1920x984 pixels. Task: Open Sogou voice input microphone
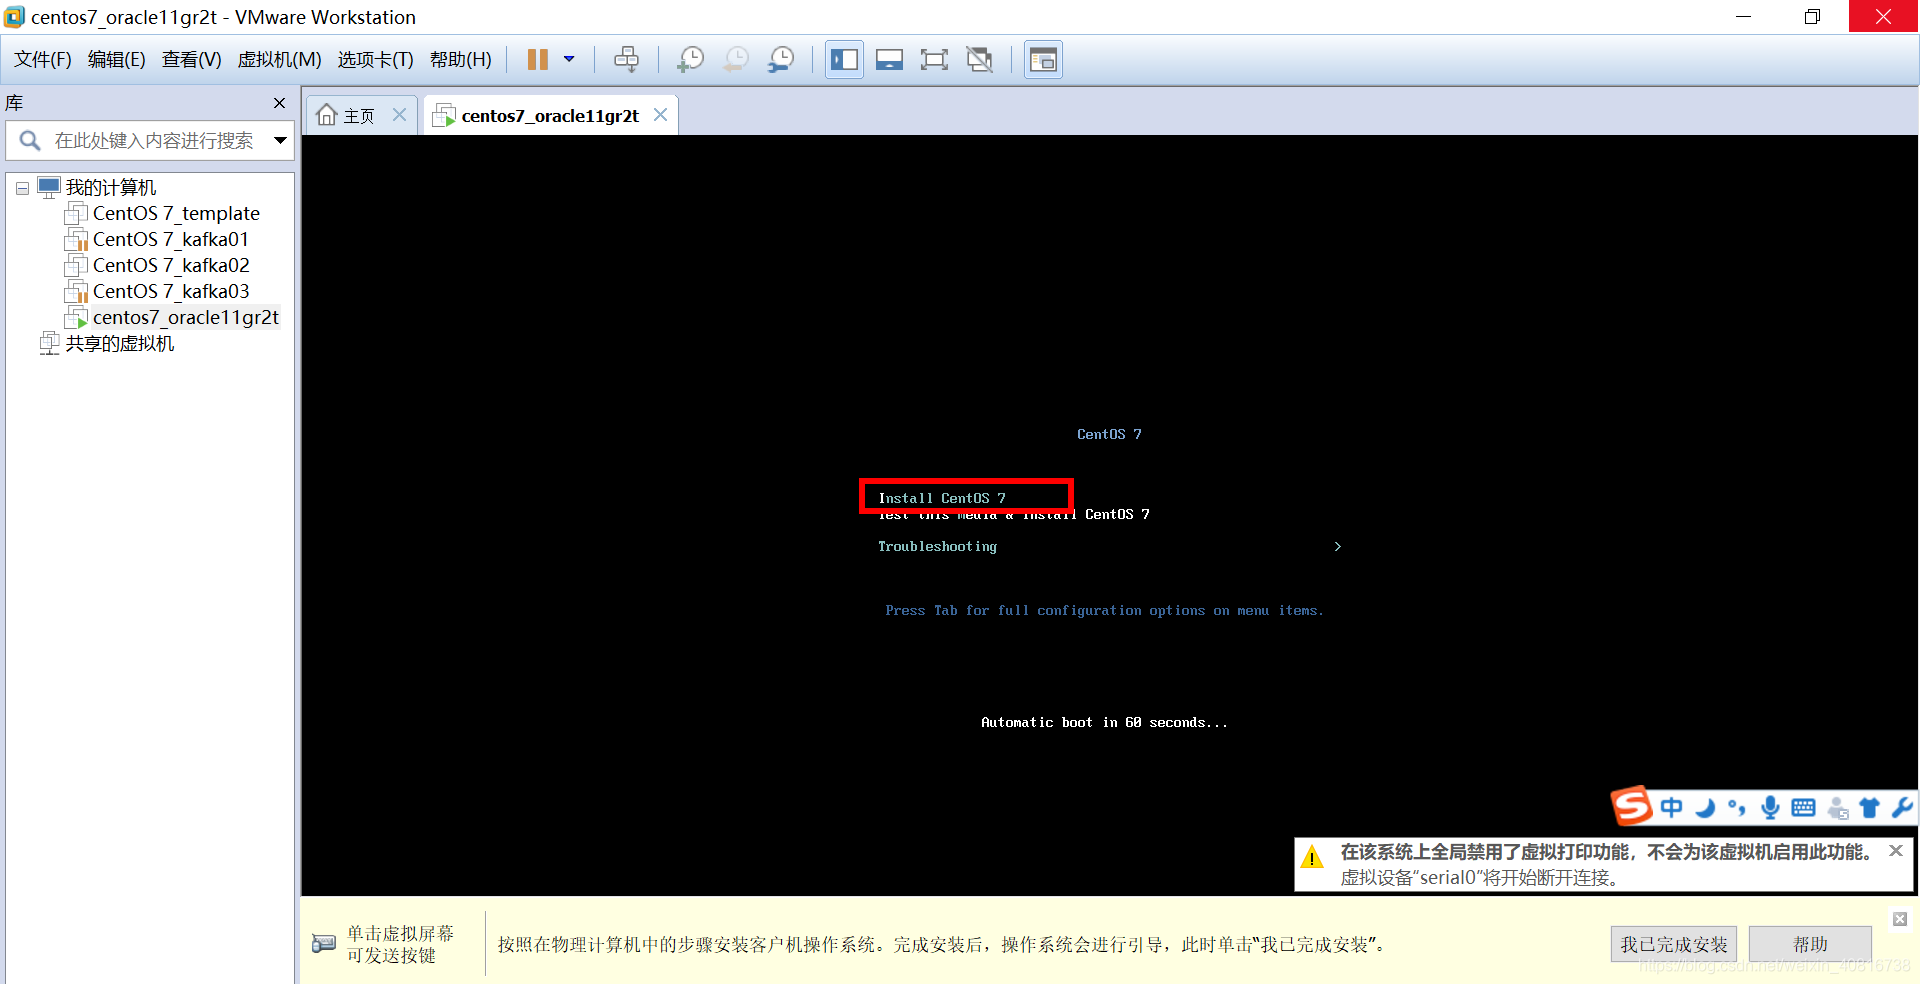(x=1770, y=807)
